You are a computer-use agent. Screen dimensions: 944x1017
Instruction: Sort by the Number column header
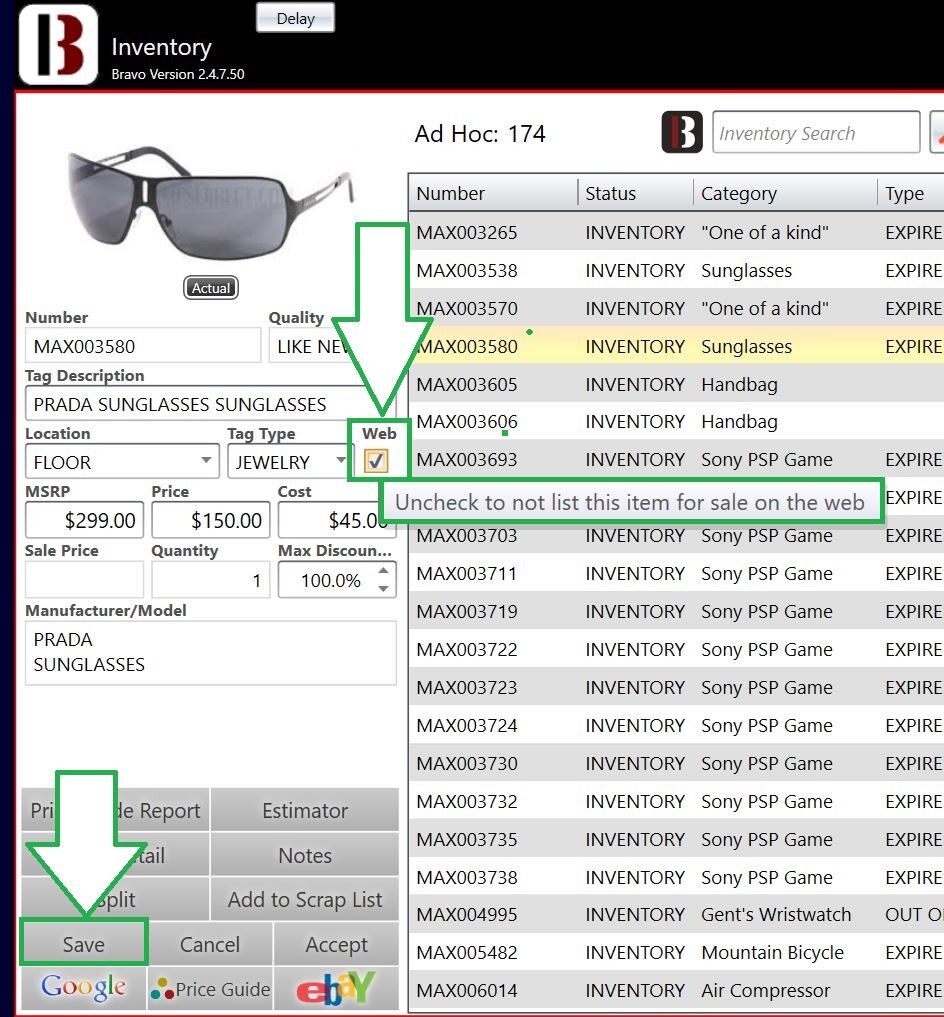492,193
